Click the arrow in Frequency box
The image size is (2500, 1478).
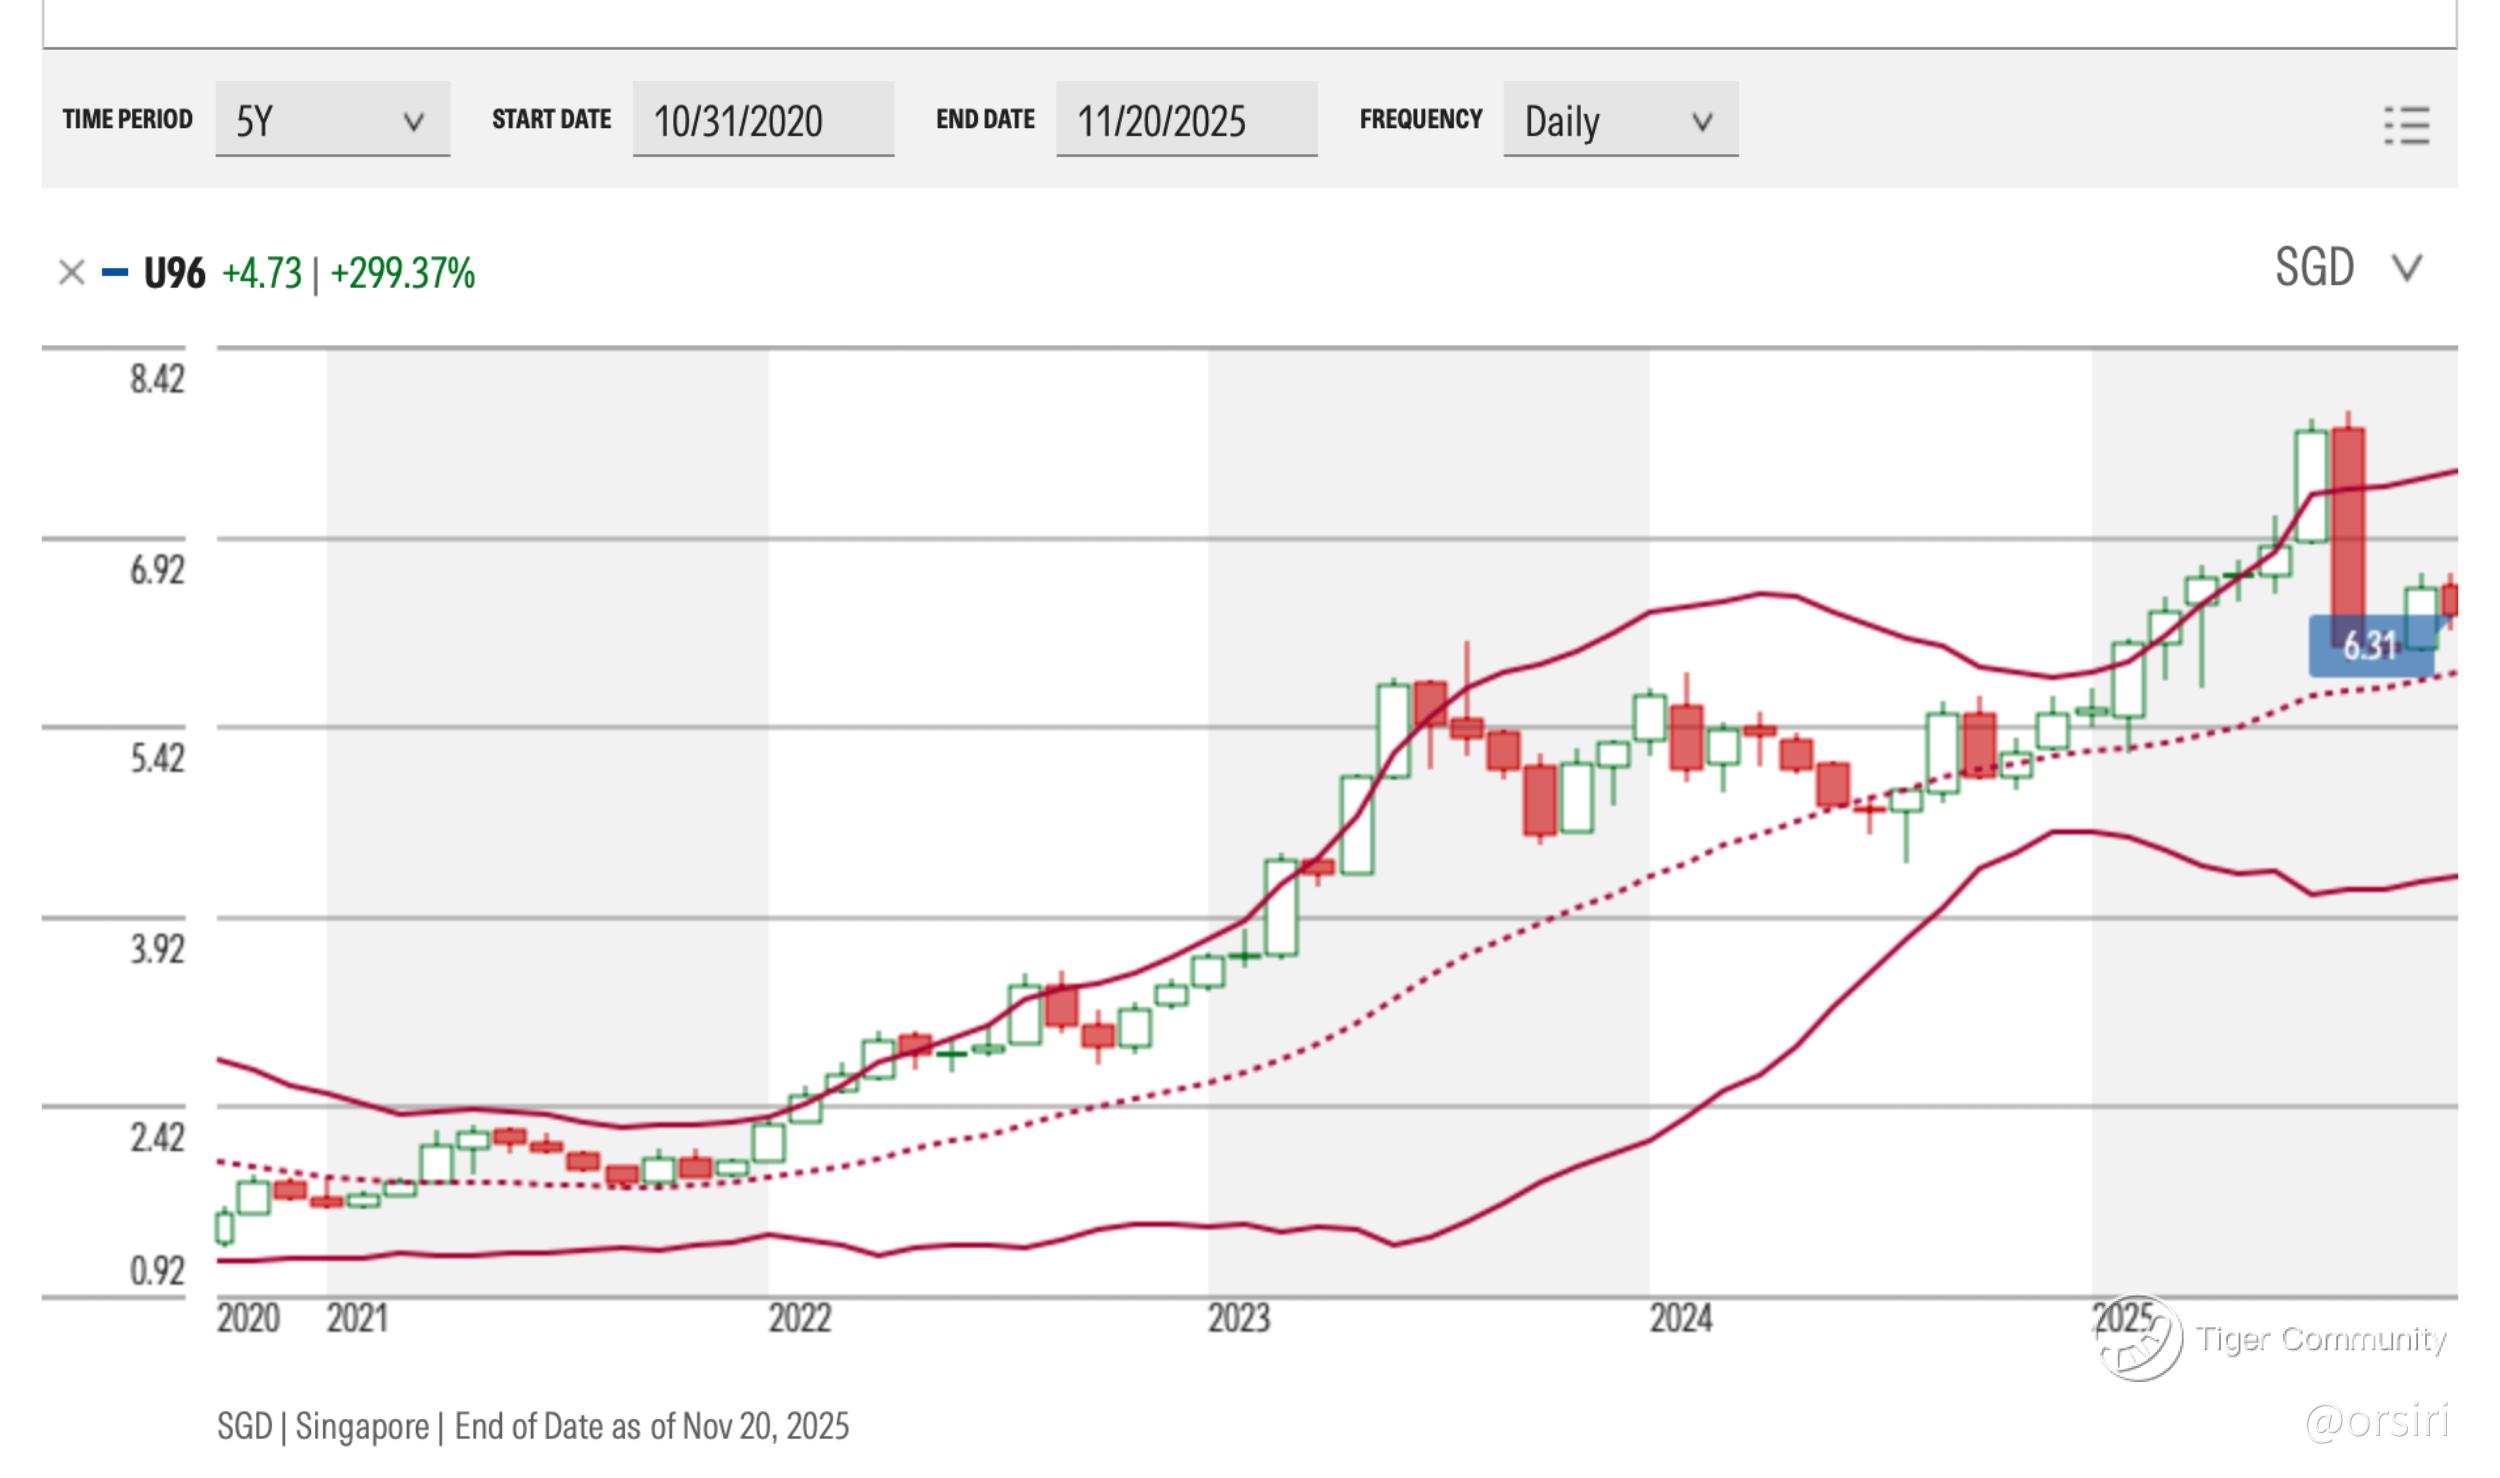tap(1701, 123)
